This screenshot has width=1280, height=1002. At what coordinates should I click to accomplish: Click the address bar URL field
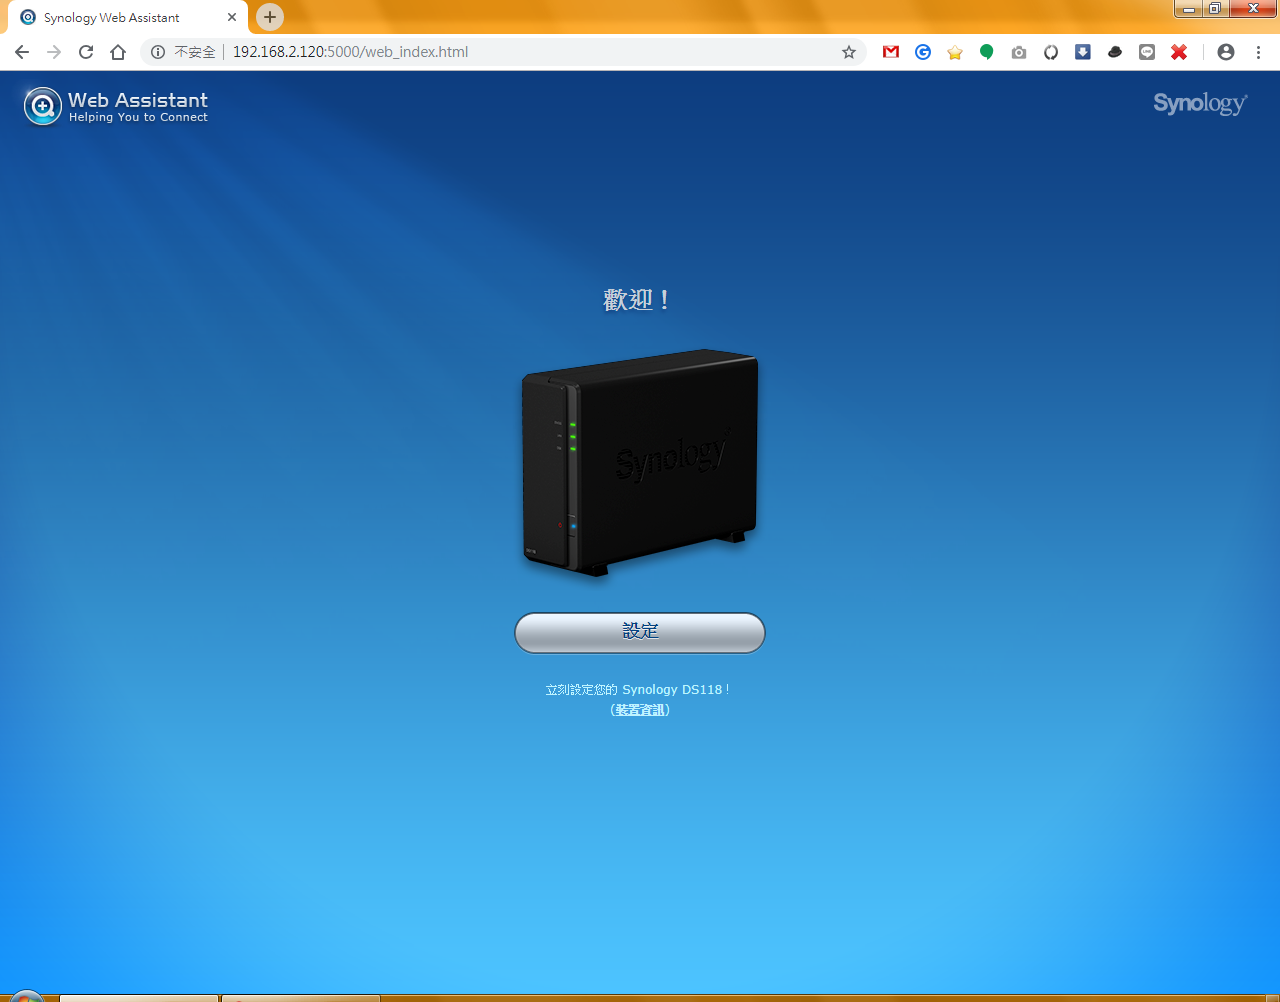pyautogui.click(x=503, y=52)
